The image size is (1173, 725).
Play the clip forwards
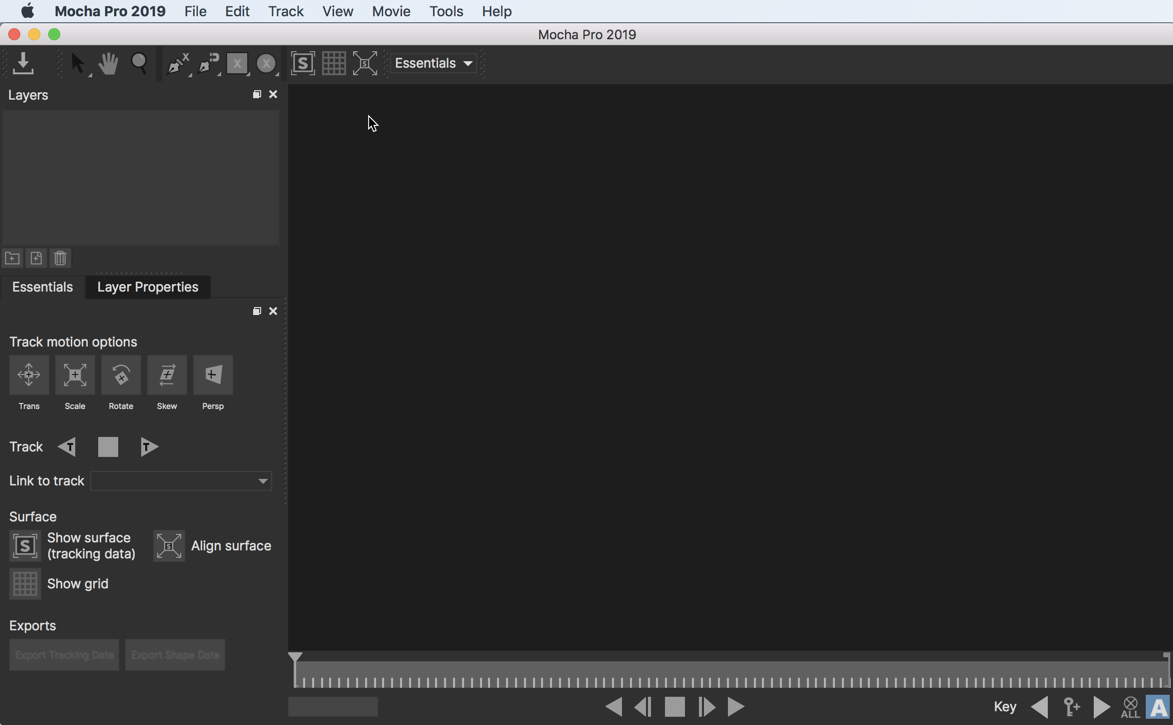point(736,707)
